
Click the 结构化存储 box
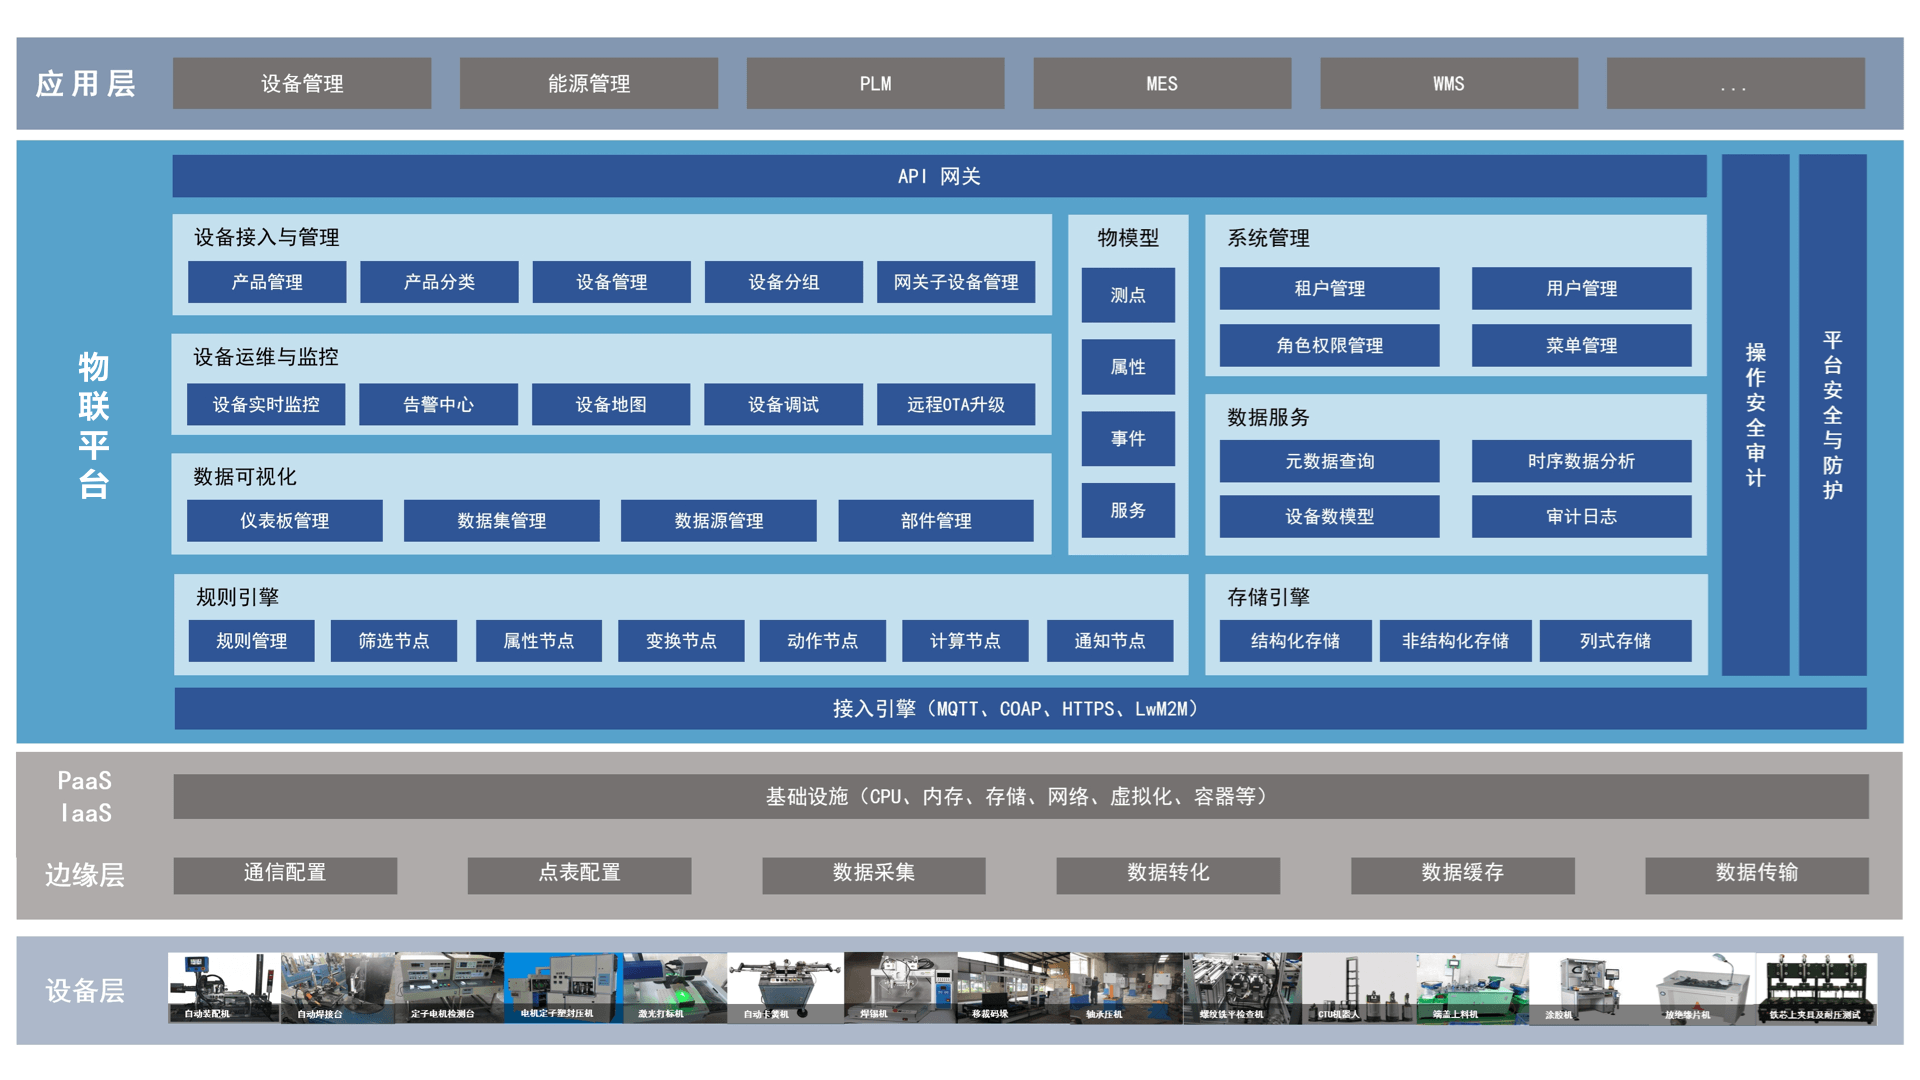point(1295,640)
